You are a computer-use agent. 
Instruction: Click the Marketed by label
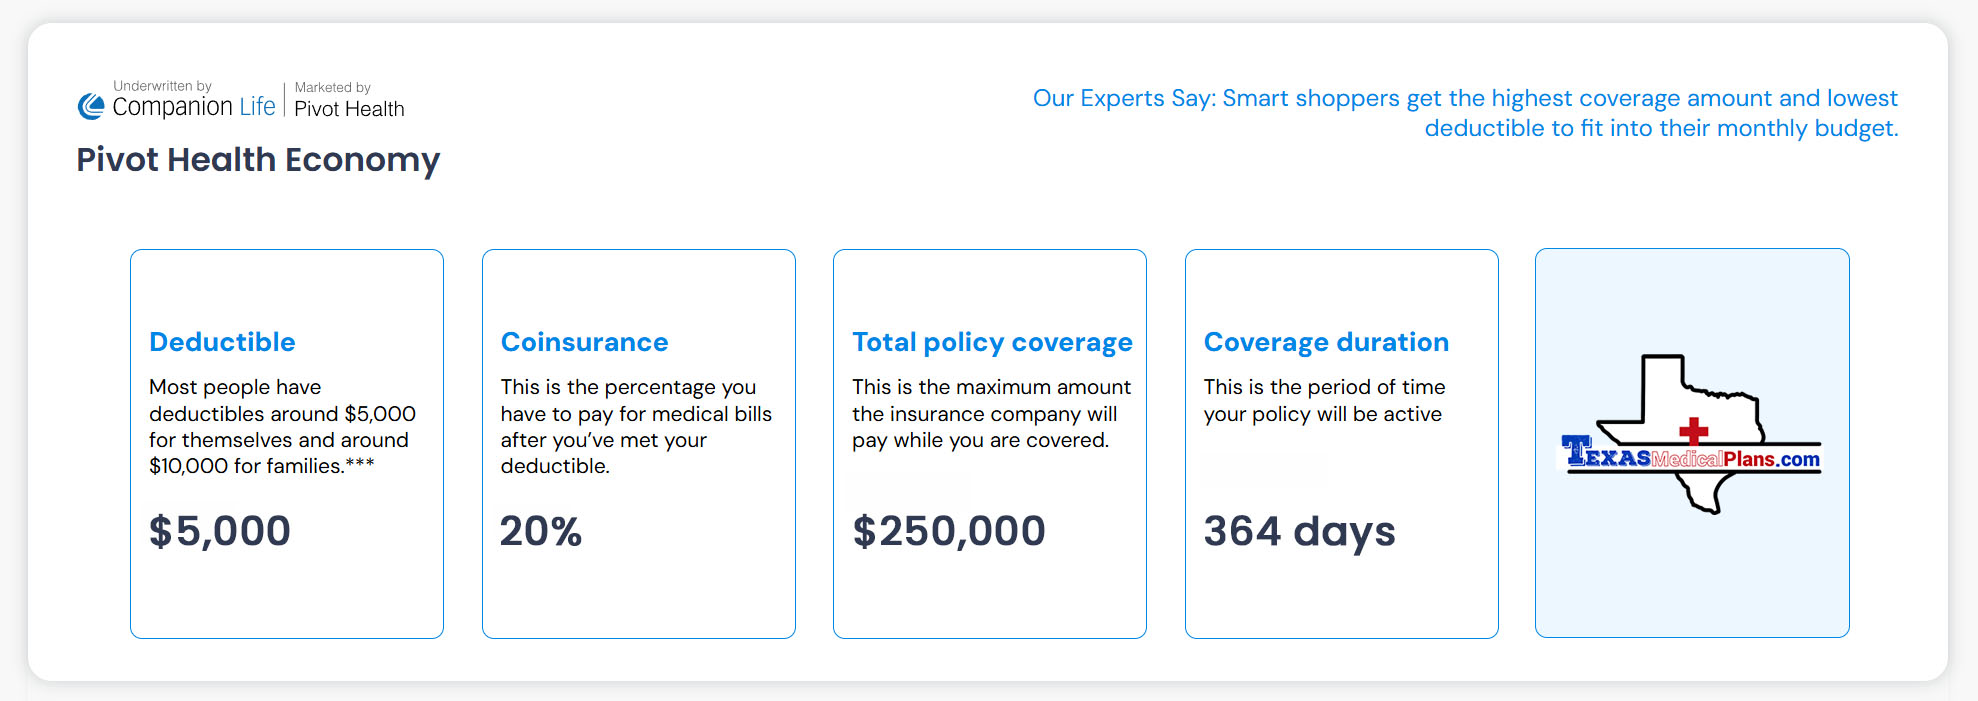coord(332,88)
